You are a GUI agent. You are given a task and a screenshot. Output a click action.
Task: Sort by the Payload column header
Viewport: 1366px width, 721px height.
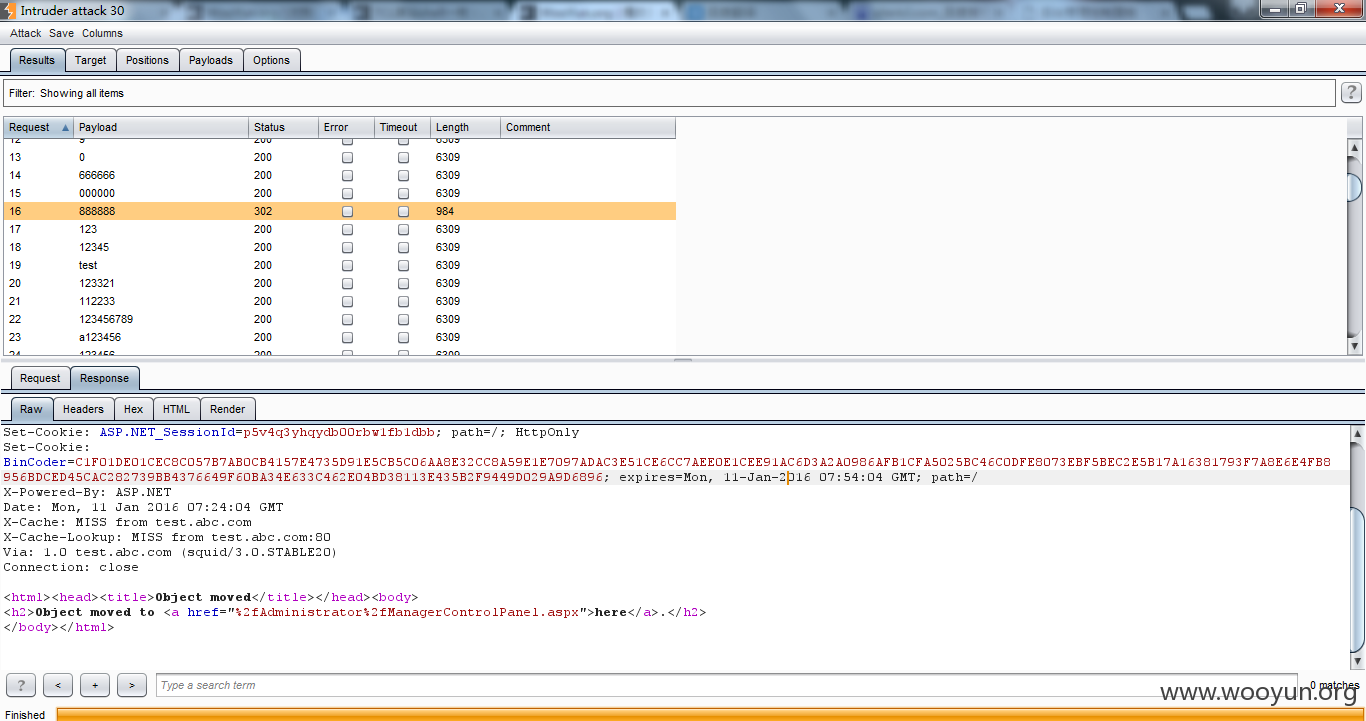(x=161, y=127)
